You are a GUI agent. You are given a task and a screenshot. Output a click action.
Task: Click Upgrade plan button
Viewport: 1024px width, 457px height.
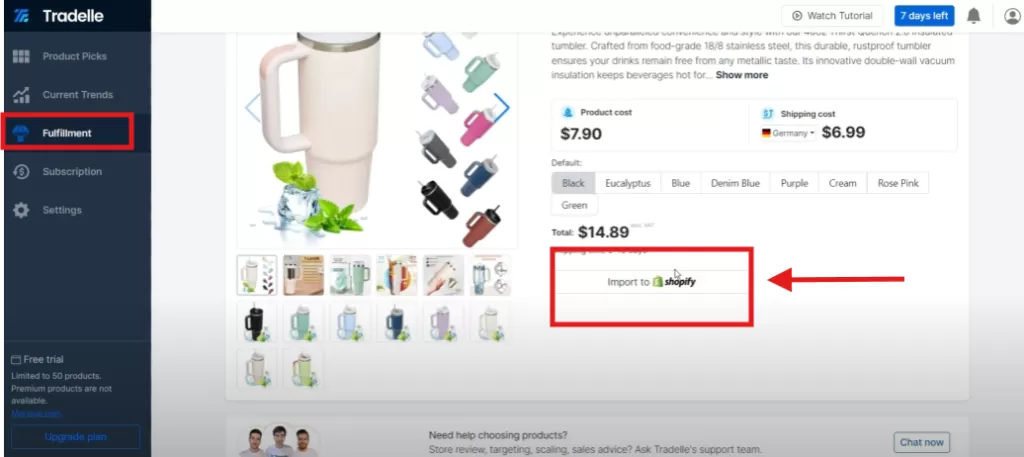tap(76, 437)
